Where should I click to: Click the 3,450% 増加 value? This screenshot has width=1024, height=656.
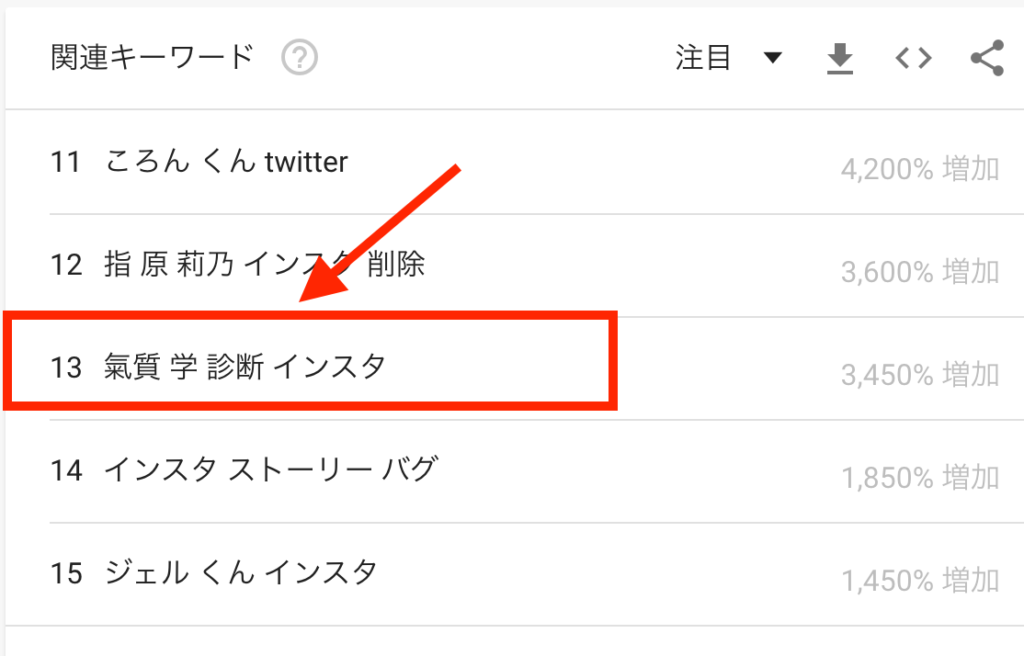click(920, 375)
